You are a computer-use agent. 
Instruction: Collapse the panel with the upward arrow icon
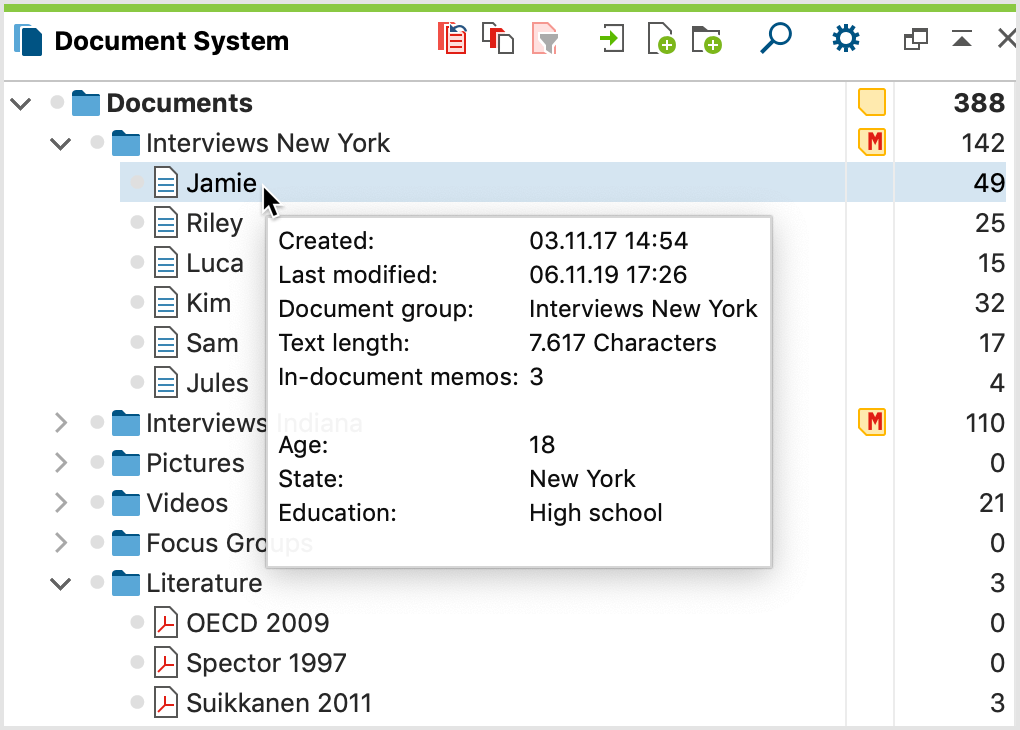click(961, 39)
